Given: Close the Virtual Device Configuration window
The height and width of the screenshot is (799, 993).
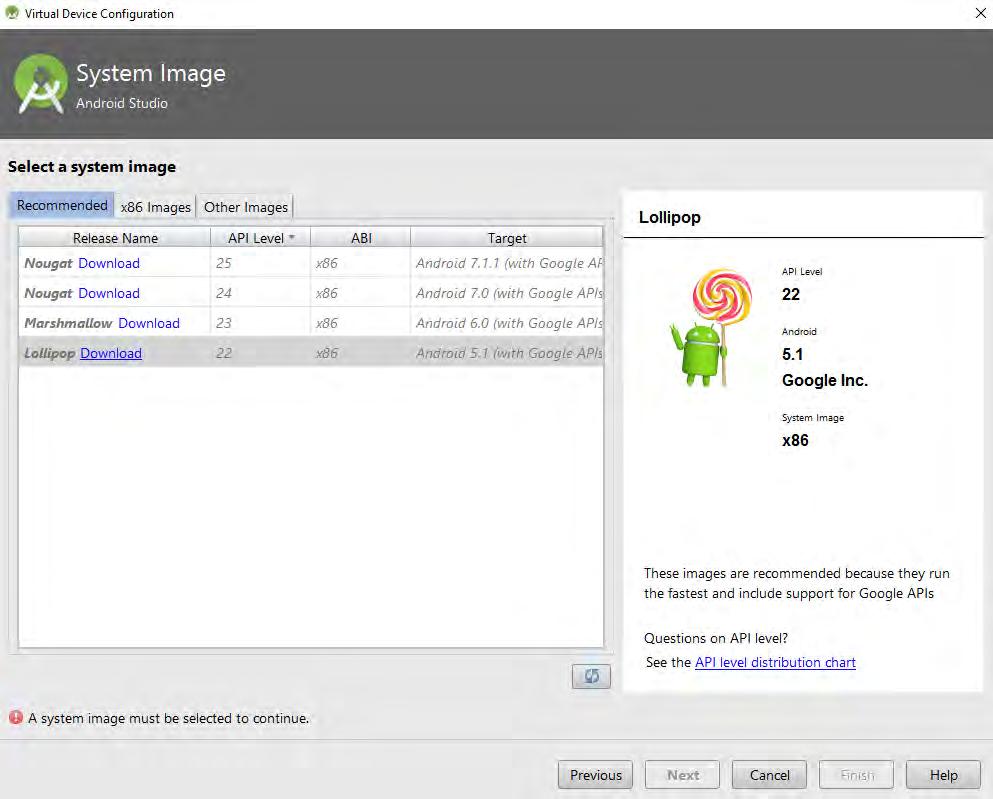Looking at the screenshot, I should pos(980,13).
